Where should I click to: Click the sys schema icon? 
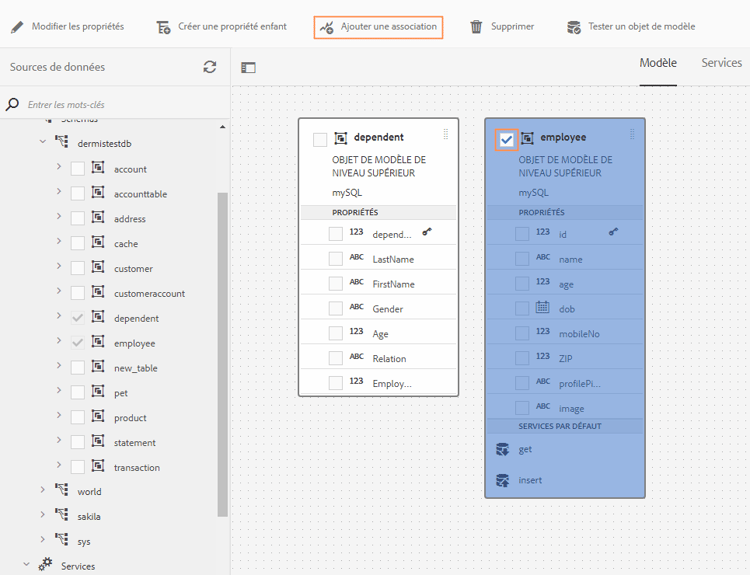pos(61,539)
